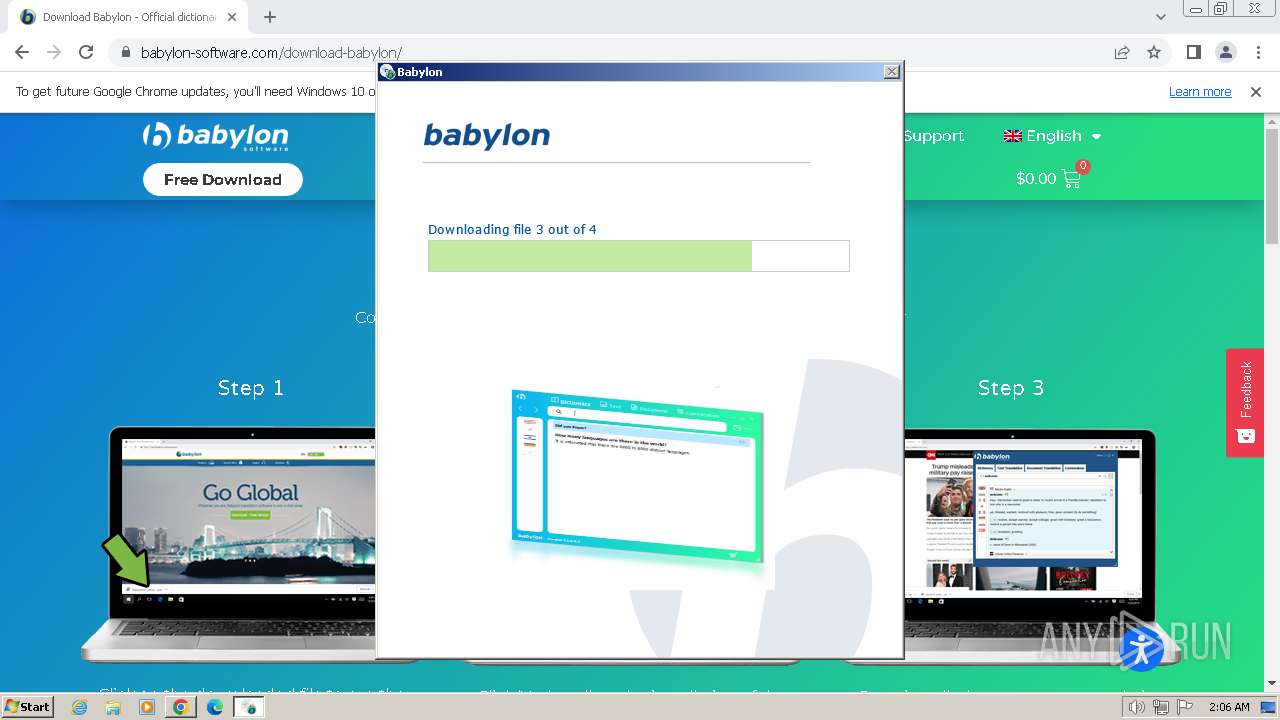This screenshot has width=1280, height=720.
Task: Open new tab with plus button
Action: 270,17
